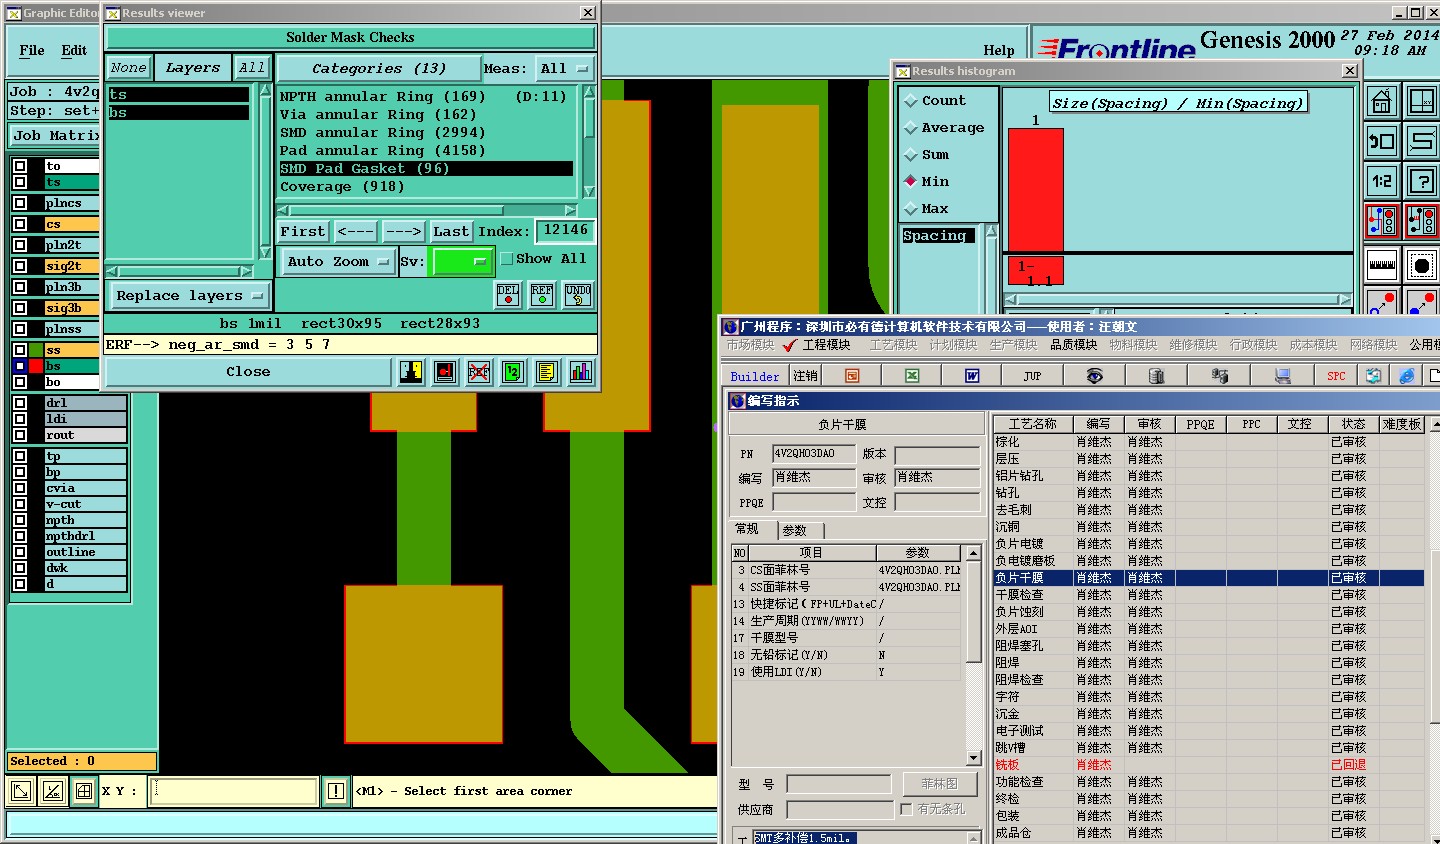Image resolution: width=1440 pixels, height=844 pixels.
Task: Click the 1:2 zoom ratio icon
Action: (1382, 181)
